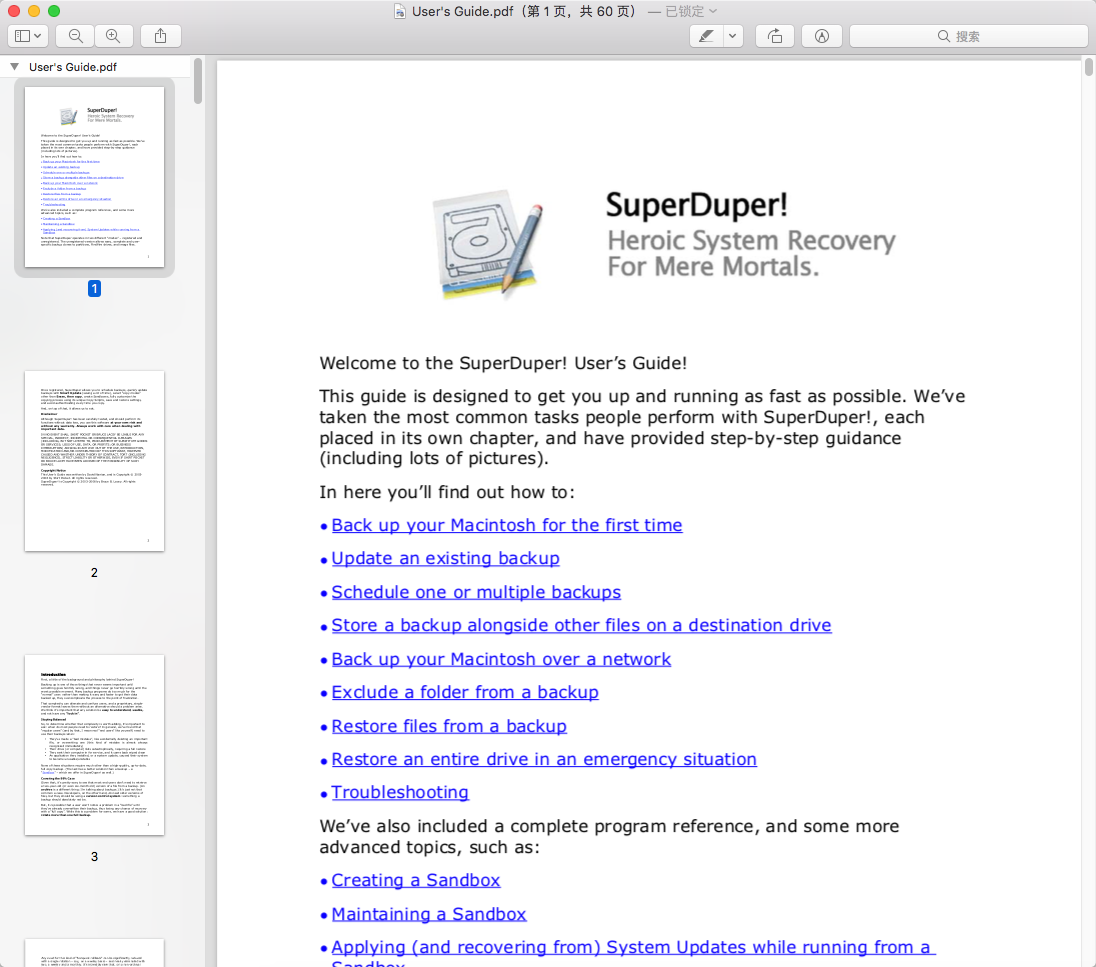Show the markup toolbar icon
Screen dimensions: 1096x967
tap(822, 36)
